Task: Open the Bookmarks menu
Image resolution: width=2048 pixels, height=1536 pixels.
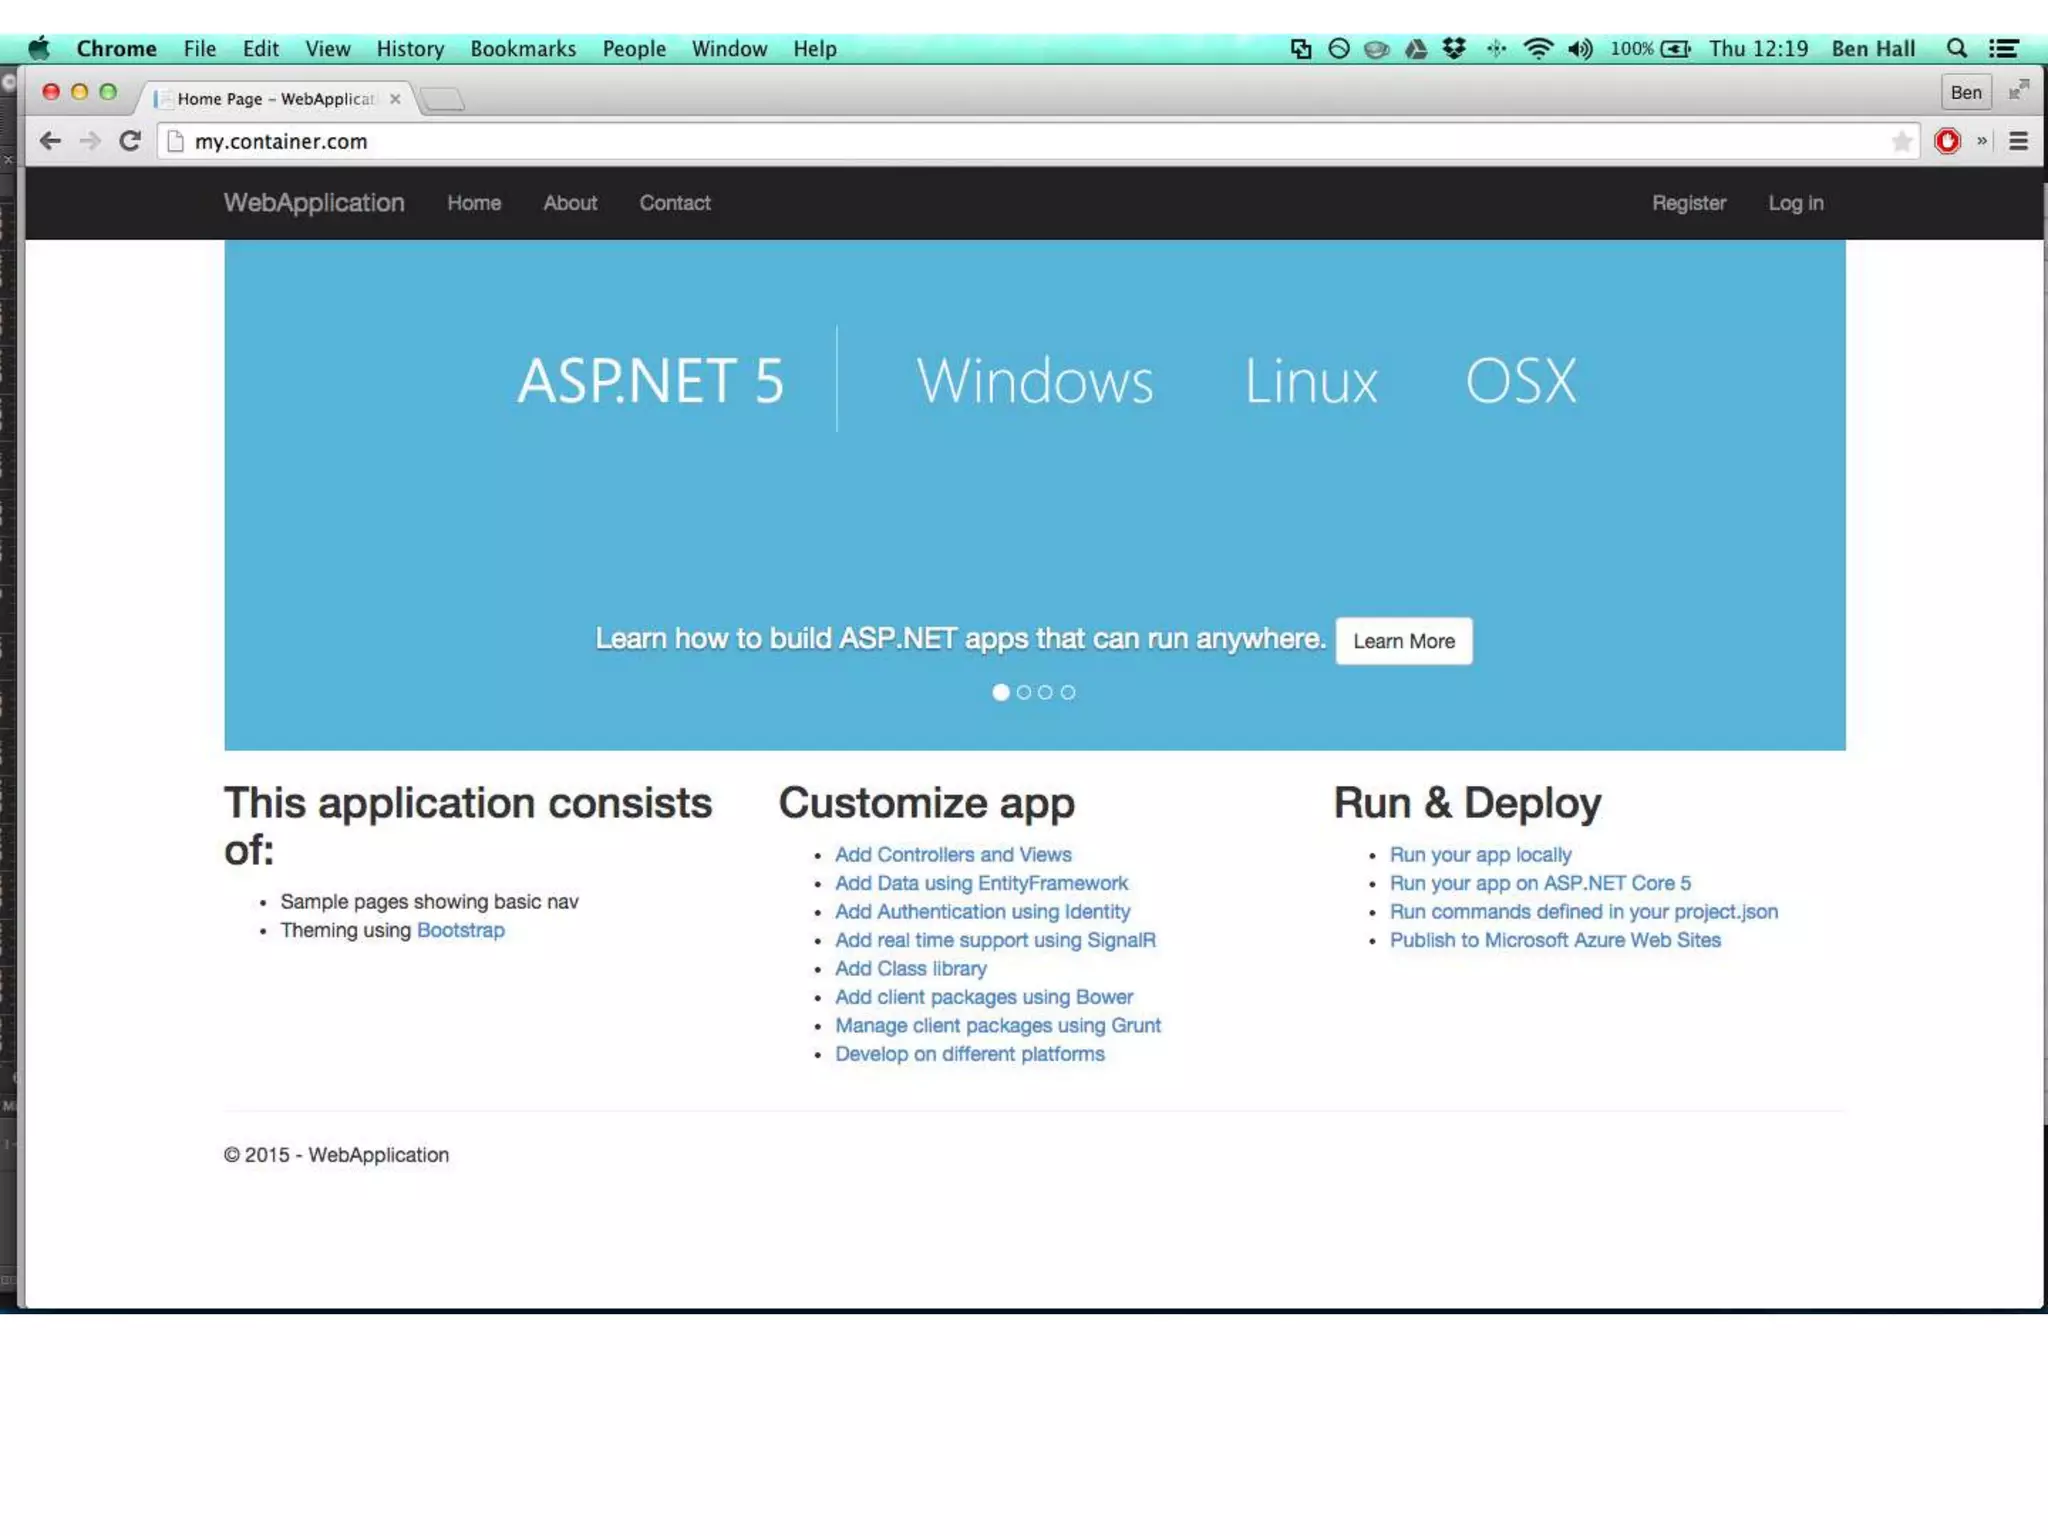Action: pyautogui.click(x=523, y=48)
